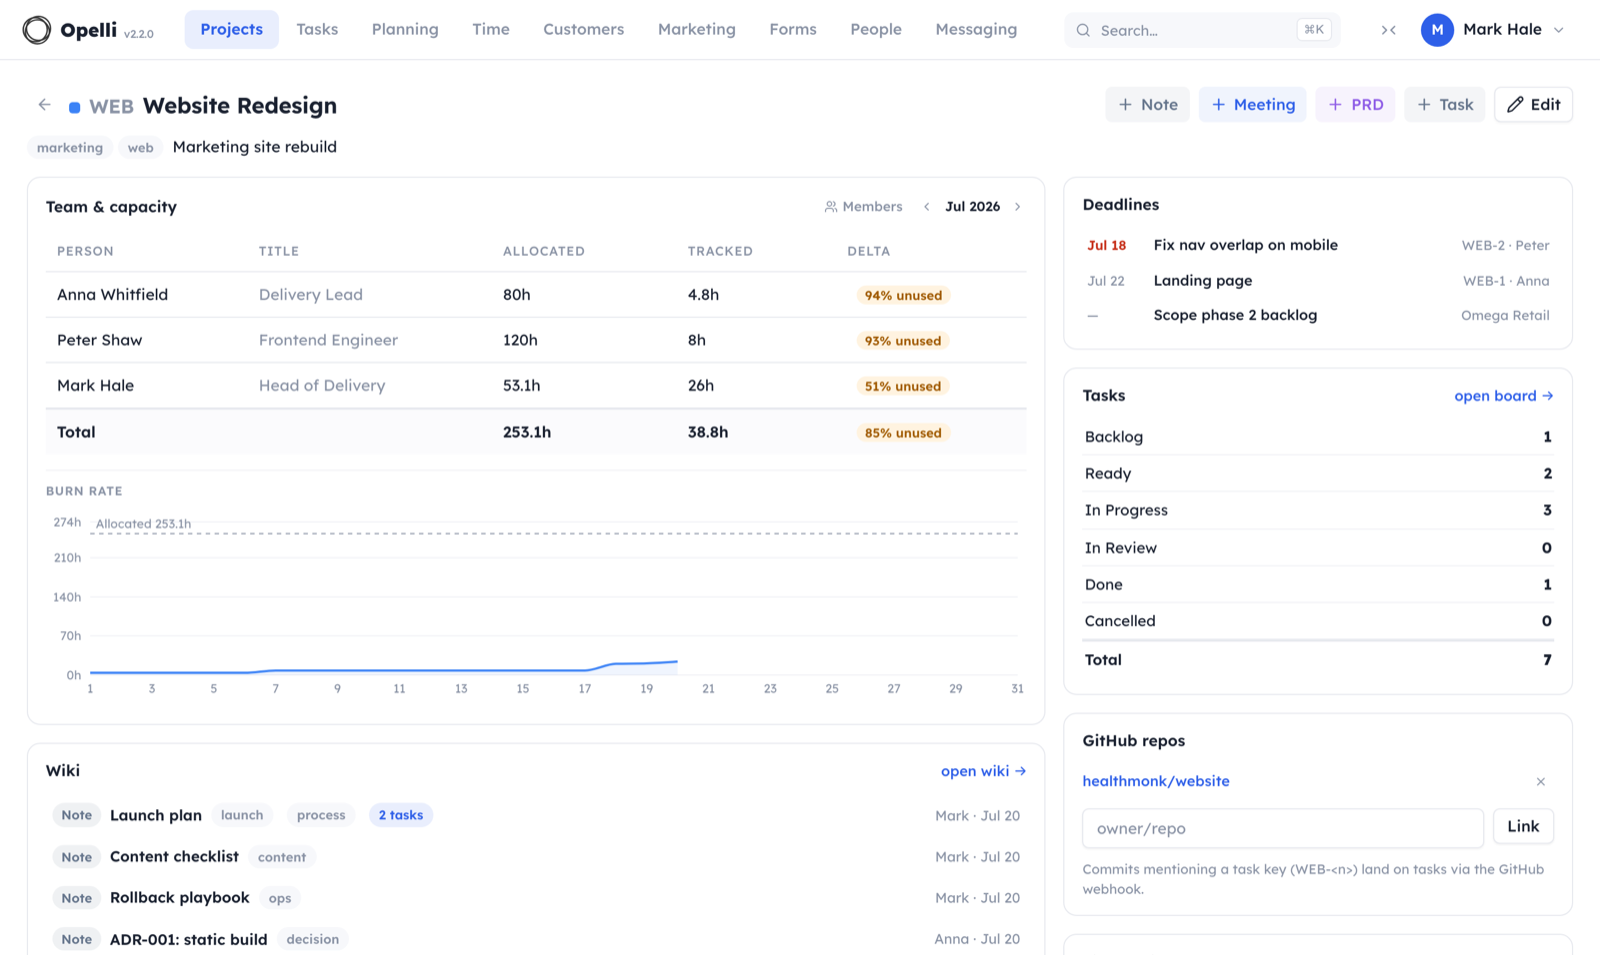Open the Content checklist note
Viewport: 1600px width, 955px height.
coord(174,857)
